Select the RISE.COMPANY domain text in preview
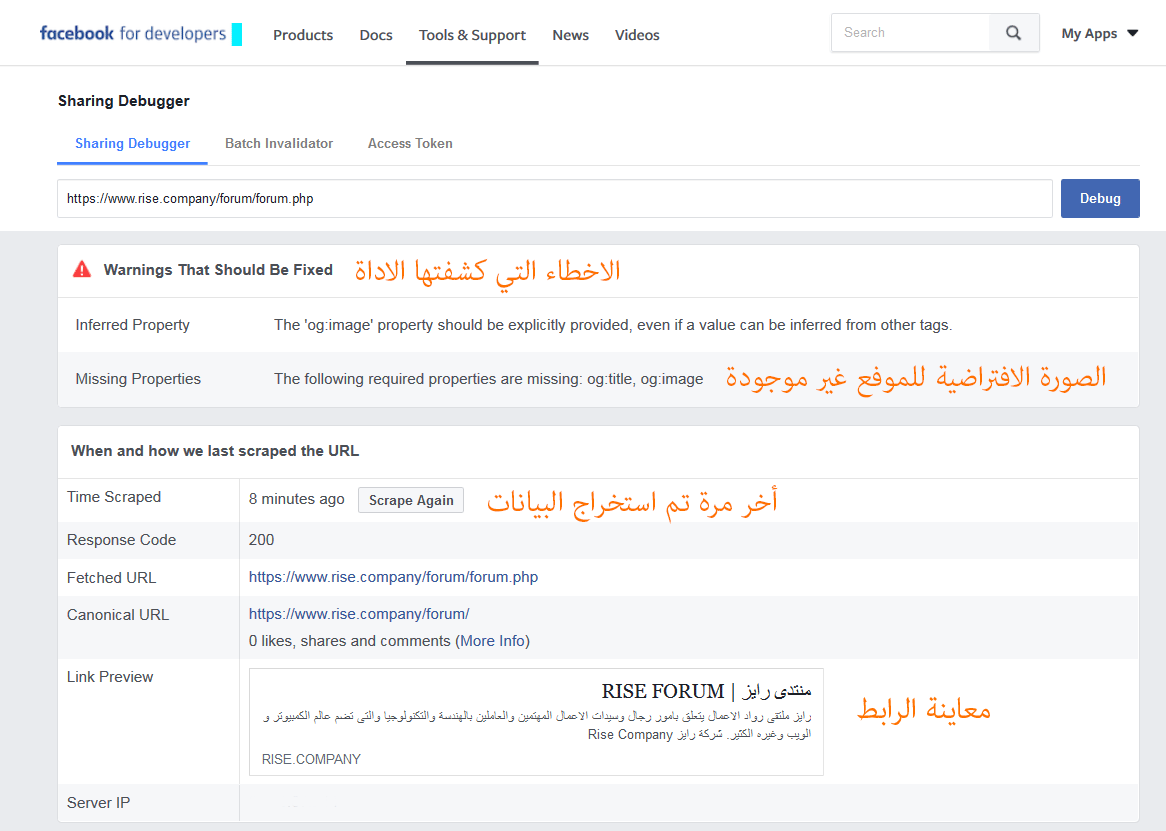 click(311, 759)
